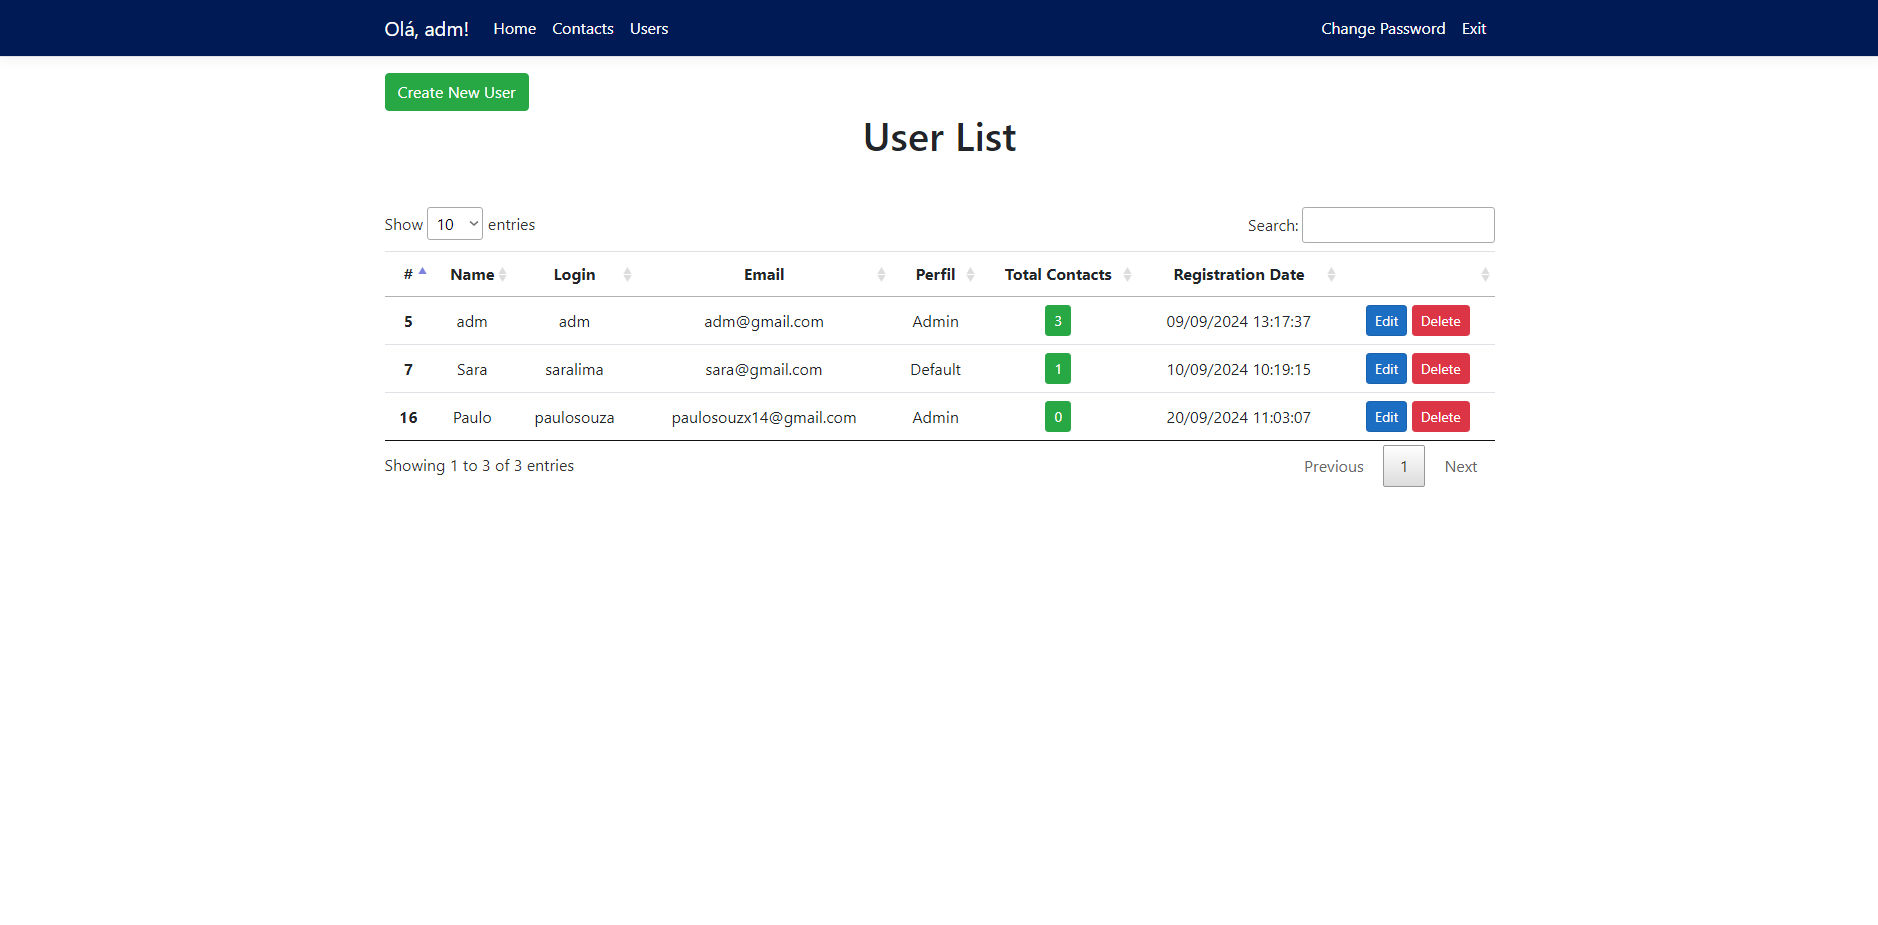Sort users by Login column arrows
The width and height of the screenshot is (1878, 925).
627,275
